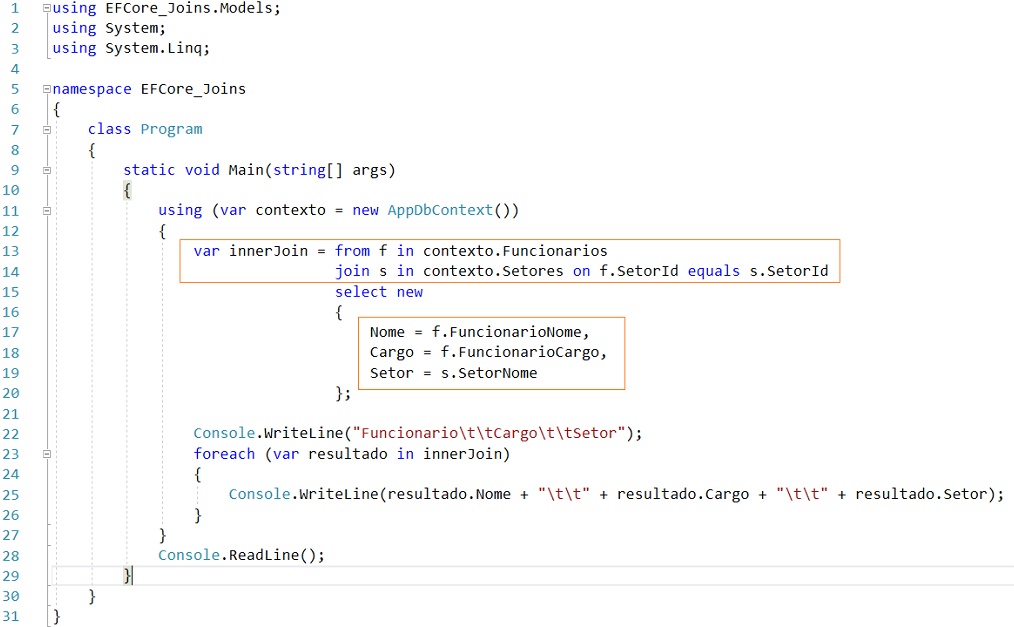
Task: Collapse the Program class region
Action: click(x=45, y=129)
